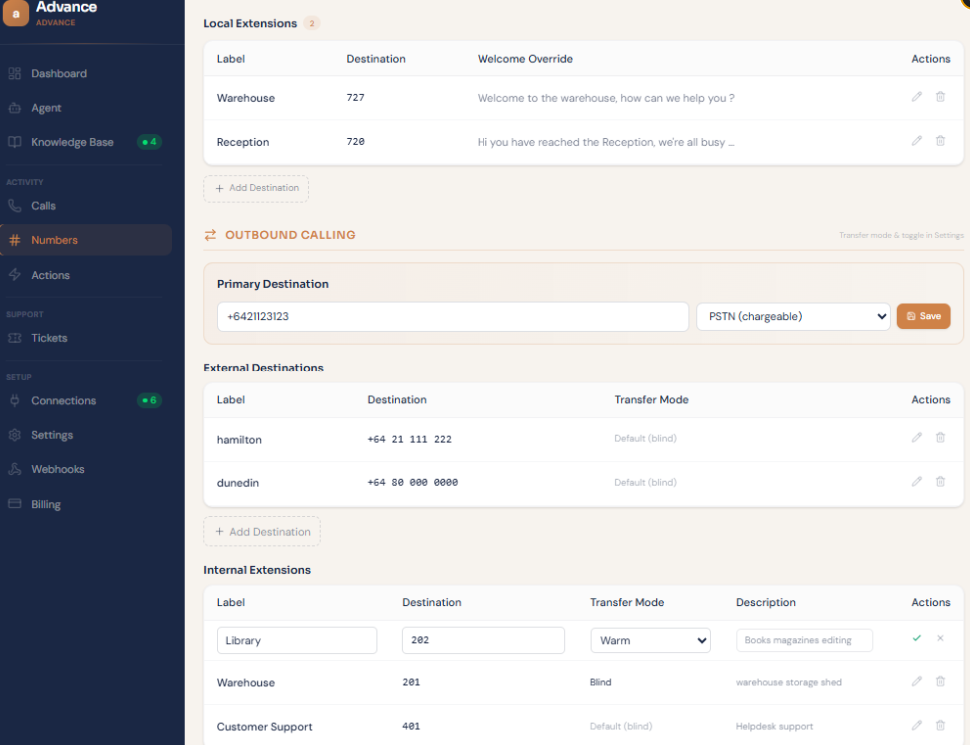The image size is (970, 745).
Task: Go to the Knowledge Base page
Action: [x=72, y=142]
